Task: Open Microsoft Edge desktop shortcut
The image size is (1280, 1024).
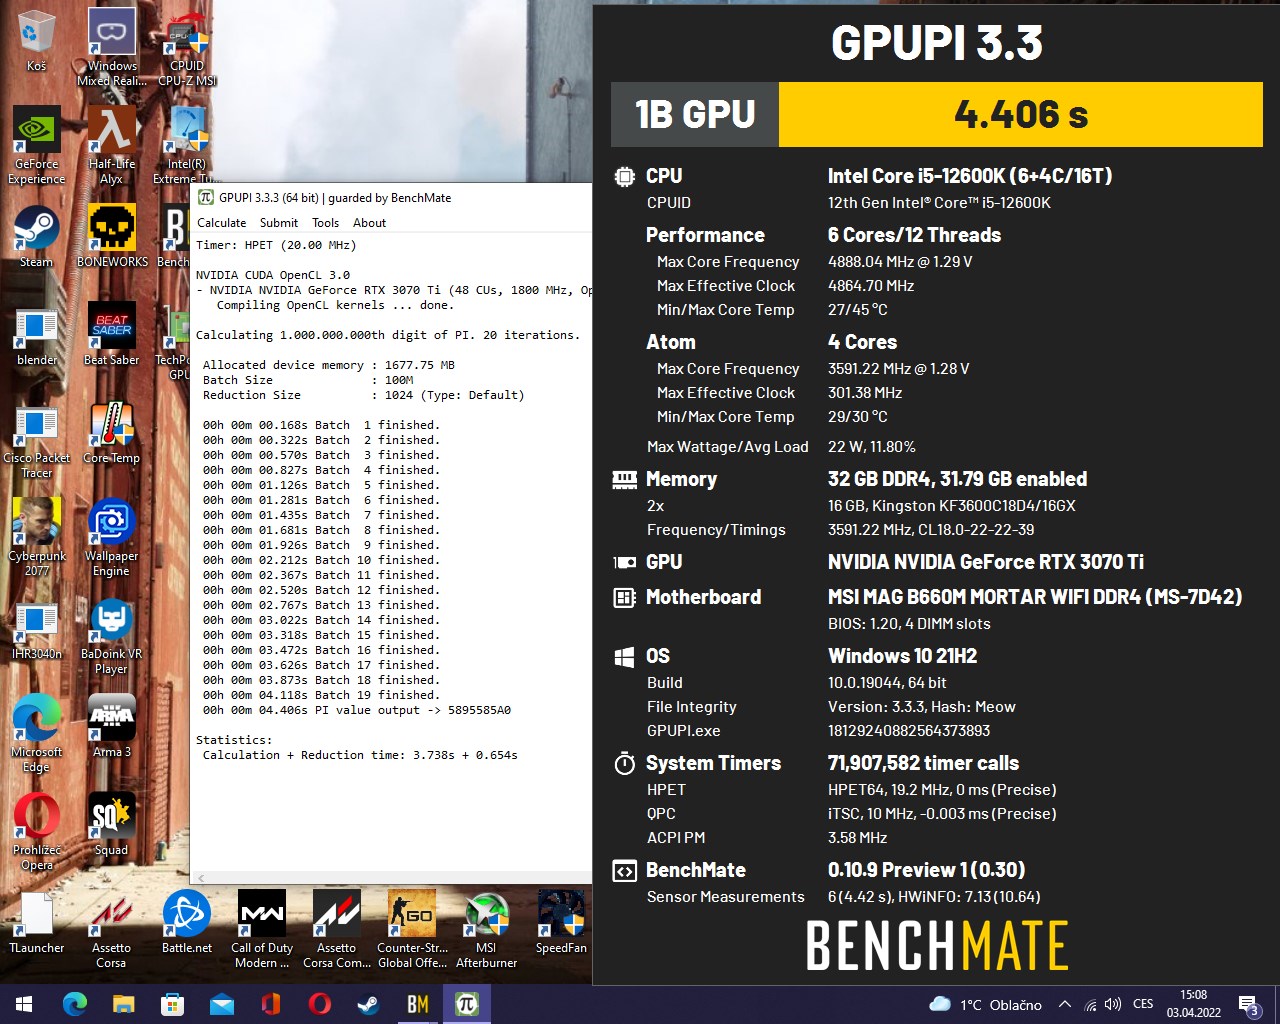Action: pos(37,733)
